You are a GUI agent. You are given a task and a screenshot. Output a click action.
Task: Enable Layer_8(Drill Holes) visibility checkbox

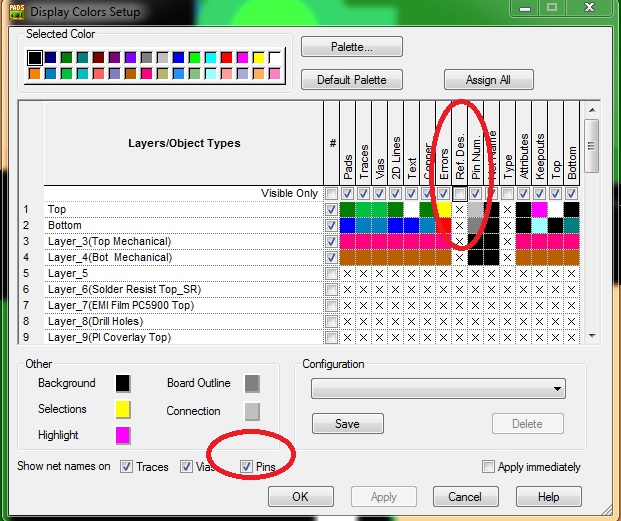tap(331, 321)
